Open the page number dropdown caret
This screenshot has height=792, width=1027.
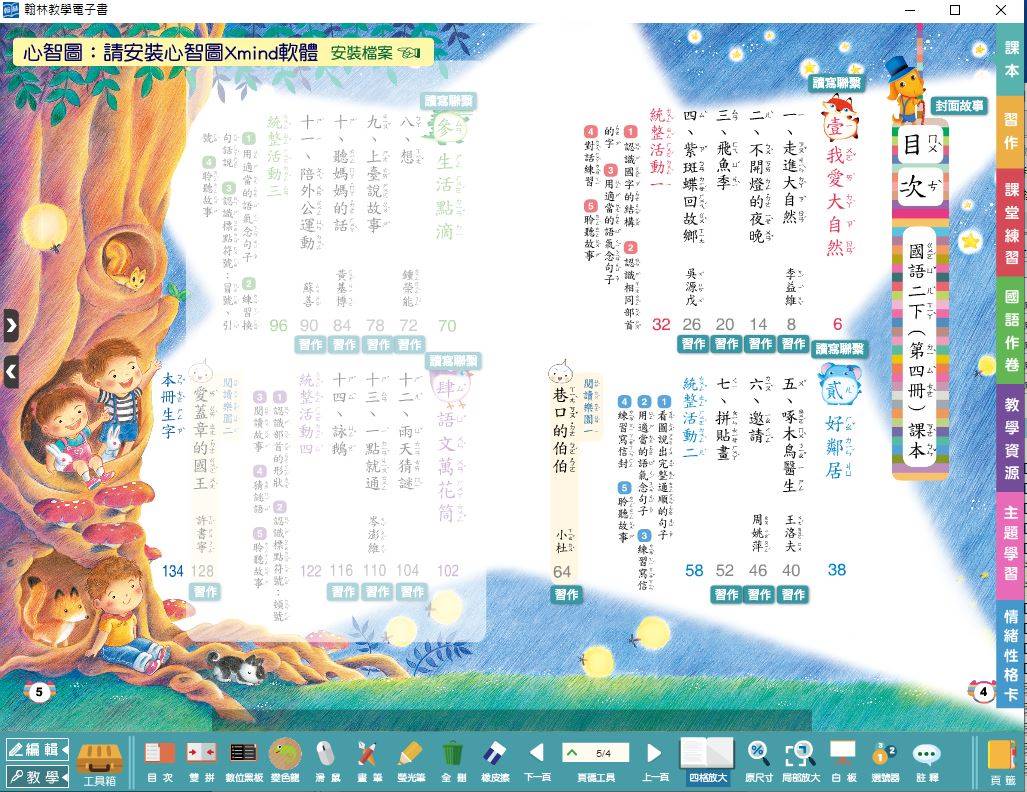point(572,753)
